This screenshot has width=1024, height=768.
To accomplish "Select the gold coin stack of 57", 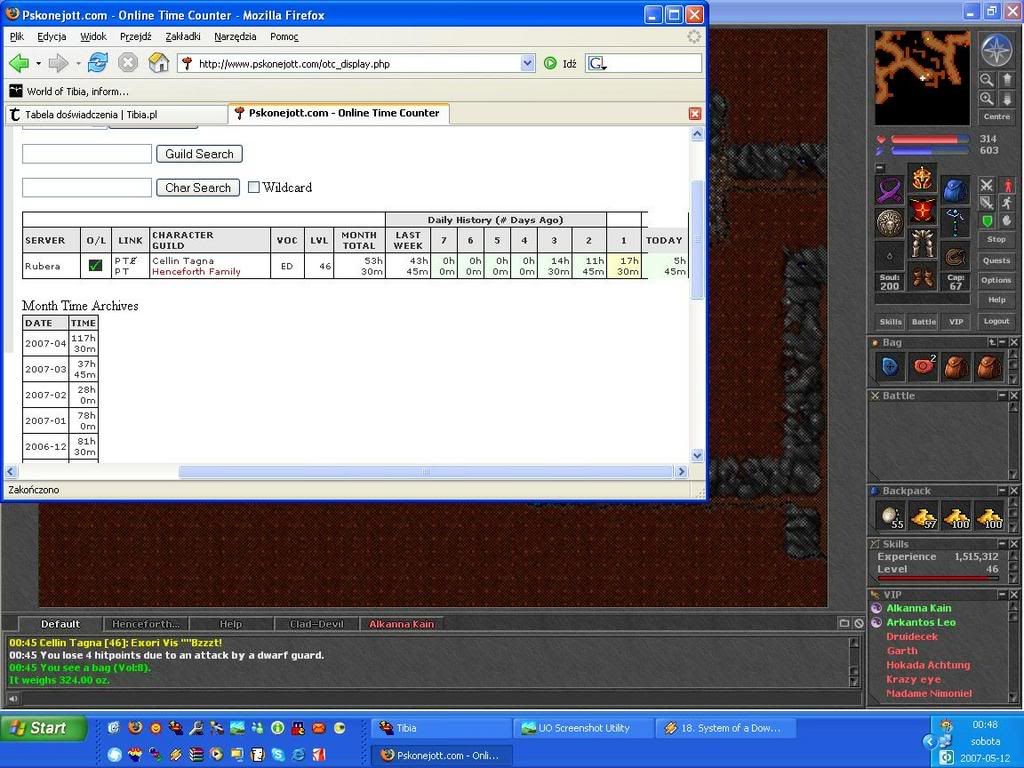I will [x=923, y=516].
